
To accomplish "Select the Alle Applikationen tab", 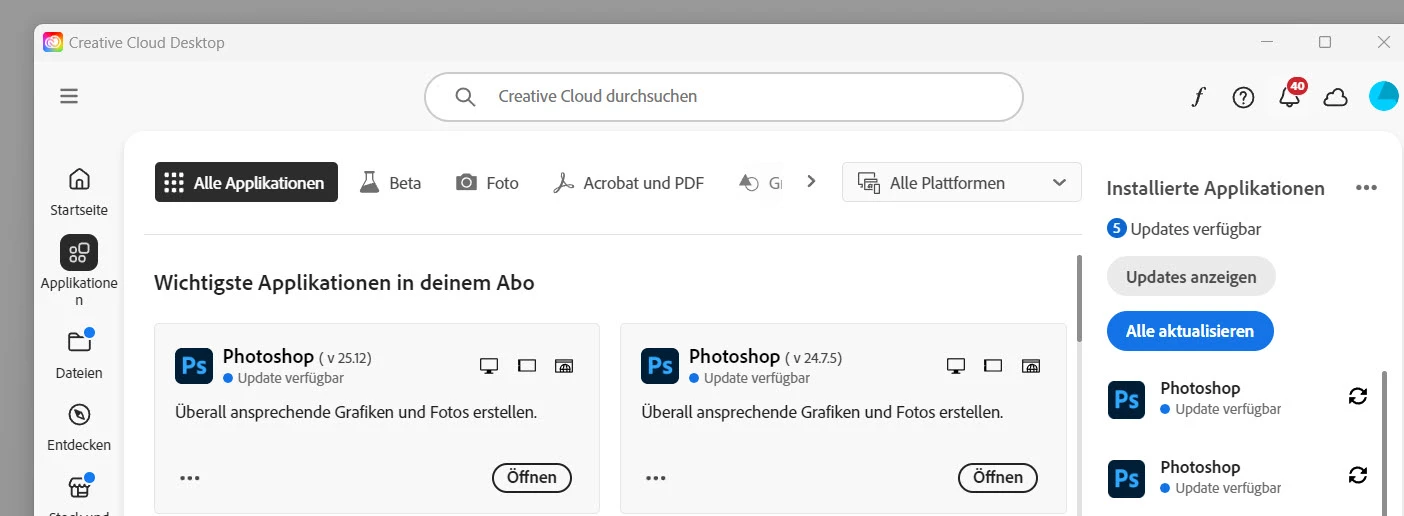I will (246, 183).
